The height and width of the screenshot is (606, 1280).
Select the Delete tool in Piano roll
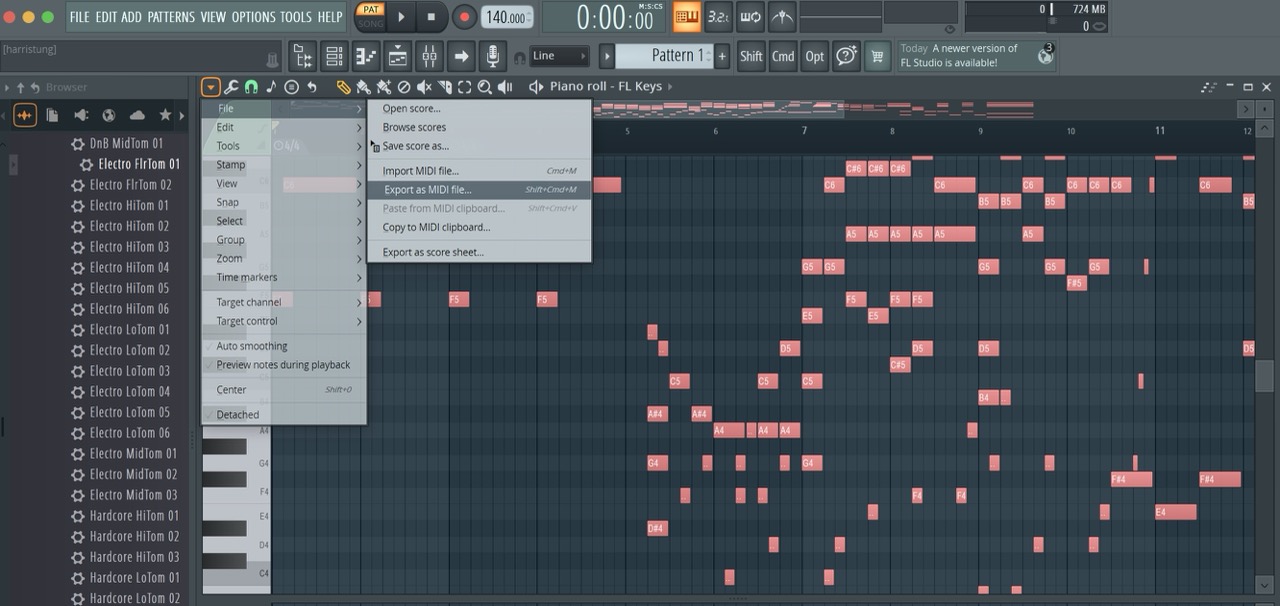click(404, 87)
